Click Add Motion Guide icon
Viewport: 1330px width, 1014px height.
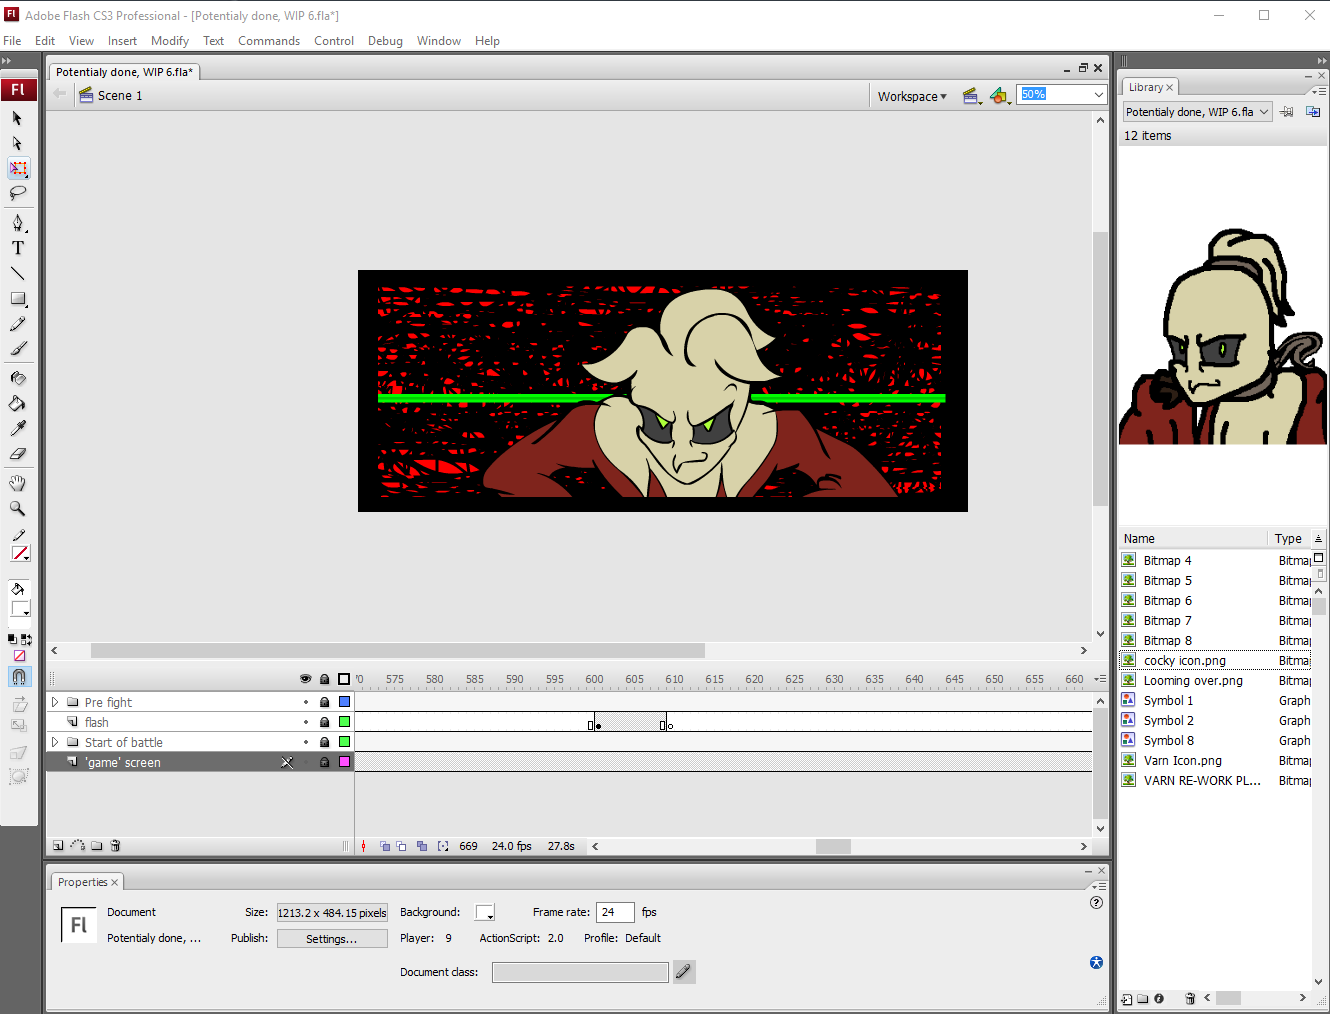click(77, 846)
